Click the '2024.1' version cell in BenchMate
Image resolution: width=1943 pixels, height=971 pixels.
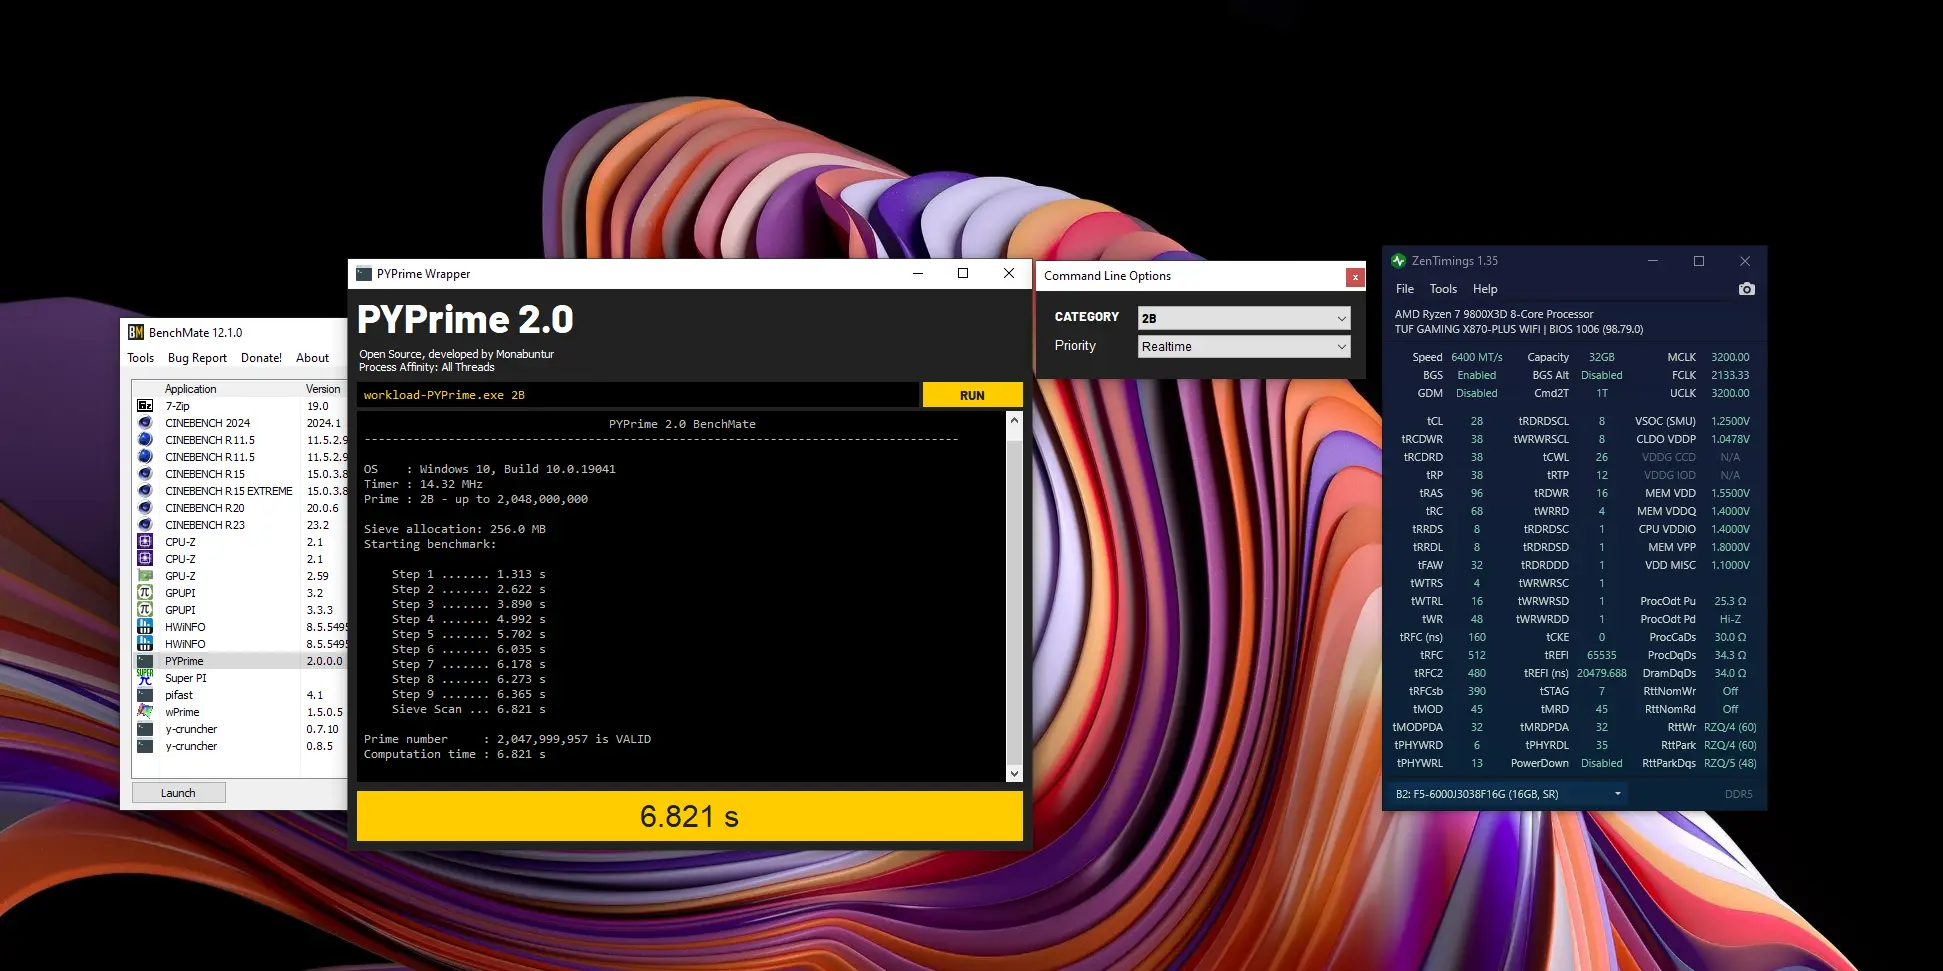pyautogui.click(x=324, y=423)
